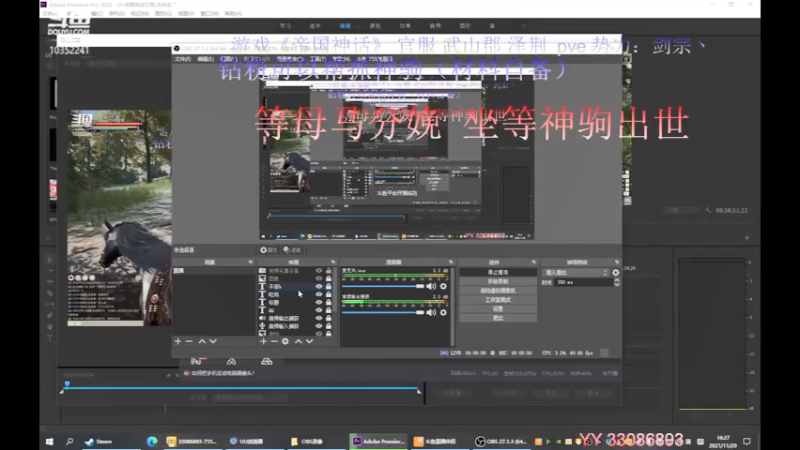
Task: Select 音频输入捕获 source row
Action: click(x=296, y=326)
